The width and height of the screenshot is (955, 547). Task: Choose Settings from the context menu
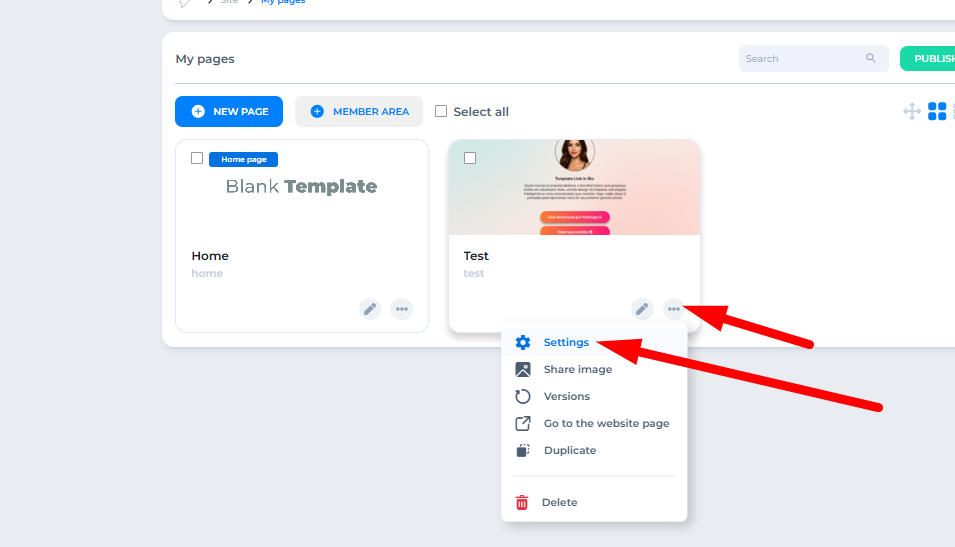(566, 342)
